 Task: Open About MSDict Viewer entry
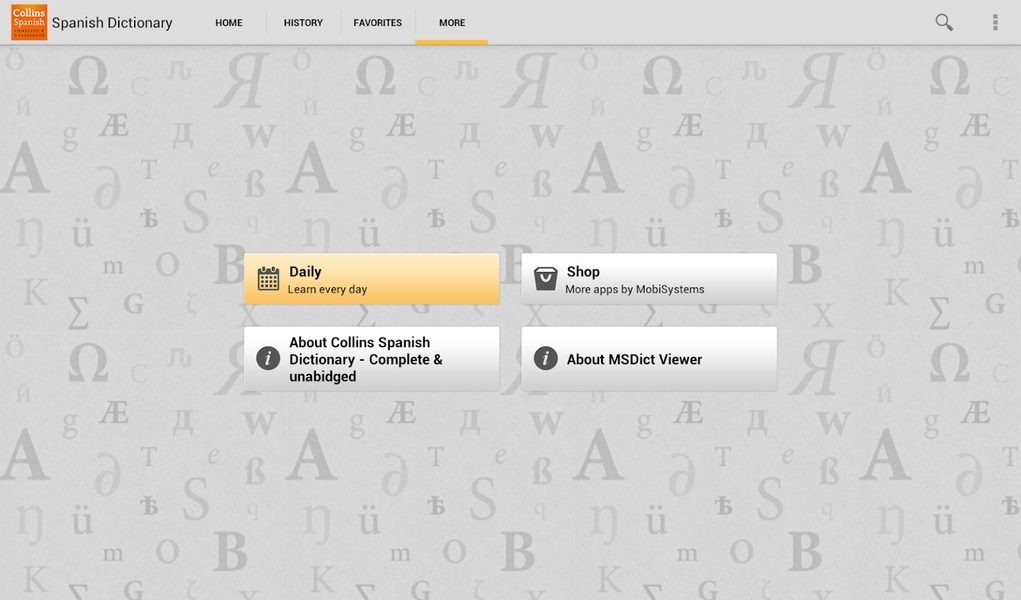coord(649,359)
